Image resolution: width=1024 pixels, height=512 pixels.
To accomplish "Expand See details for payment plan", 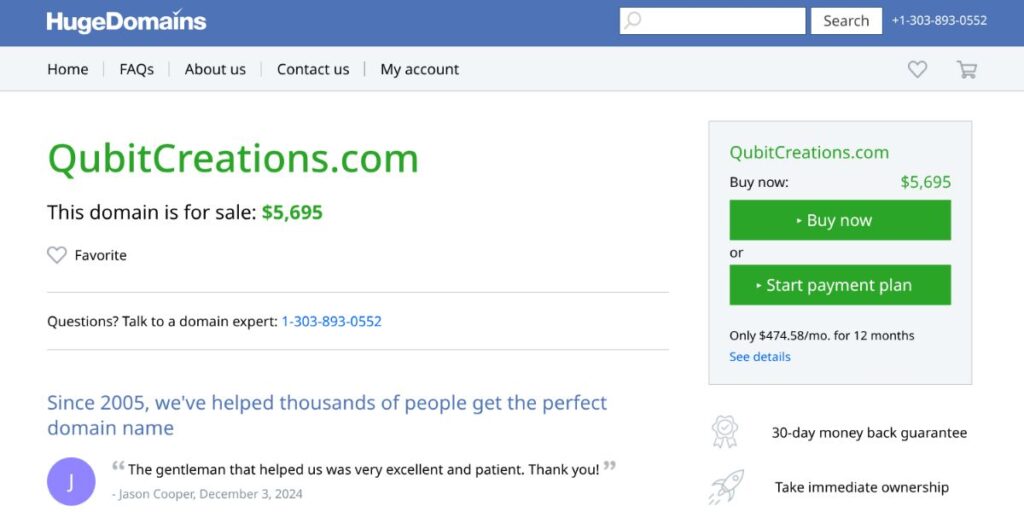I will (760, 357).
